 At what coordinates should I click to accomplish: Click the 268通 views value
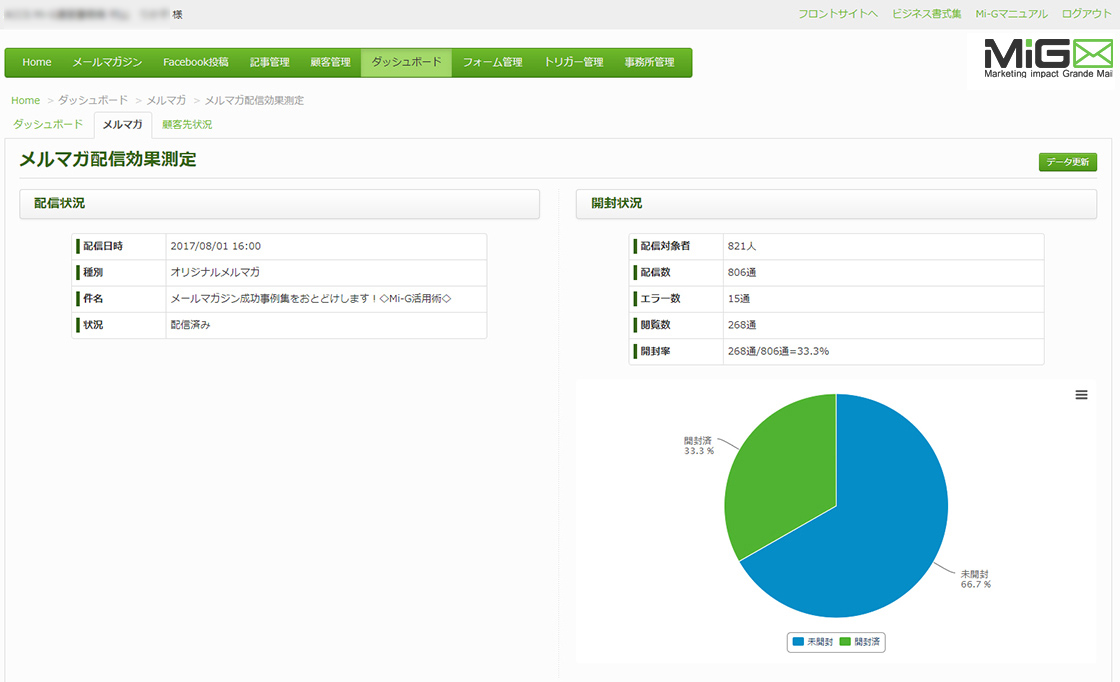click(741, 325)
